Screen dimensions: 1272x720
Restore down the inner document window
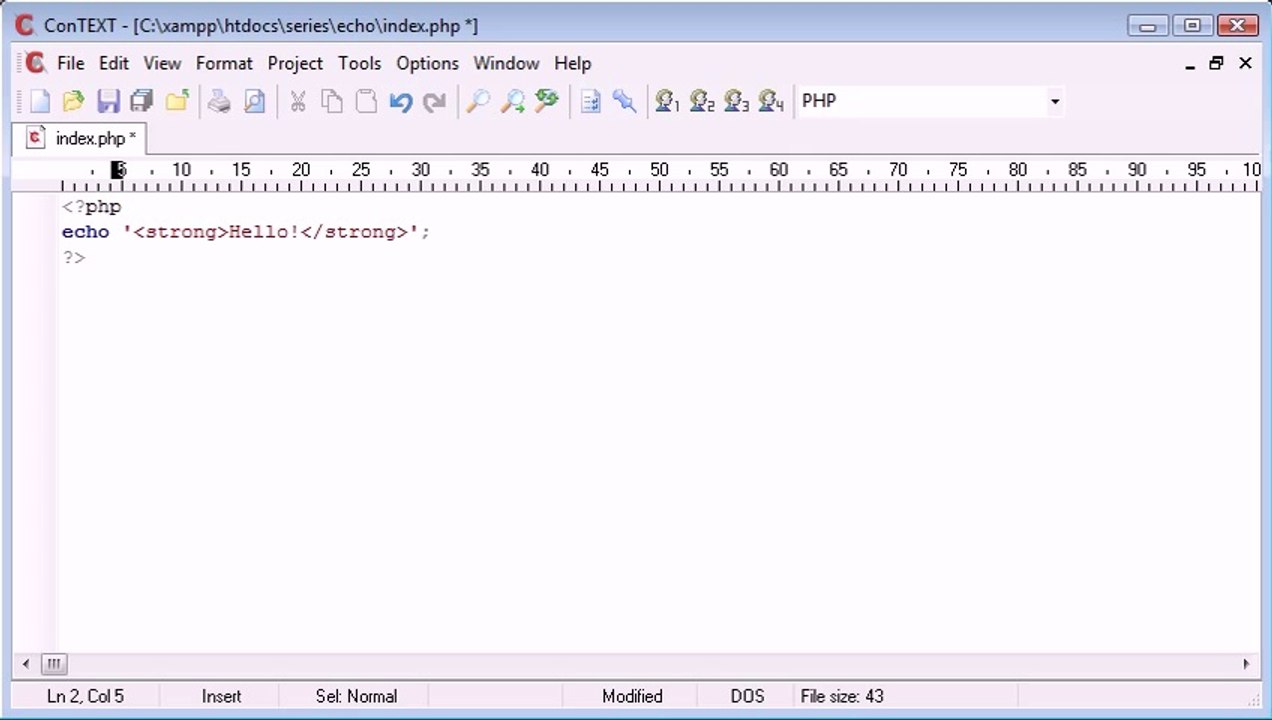point(1216,63)
